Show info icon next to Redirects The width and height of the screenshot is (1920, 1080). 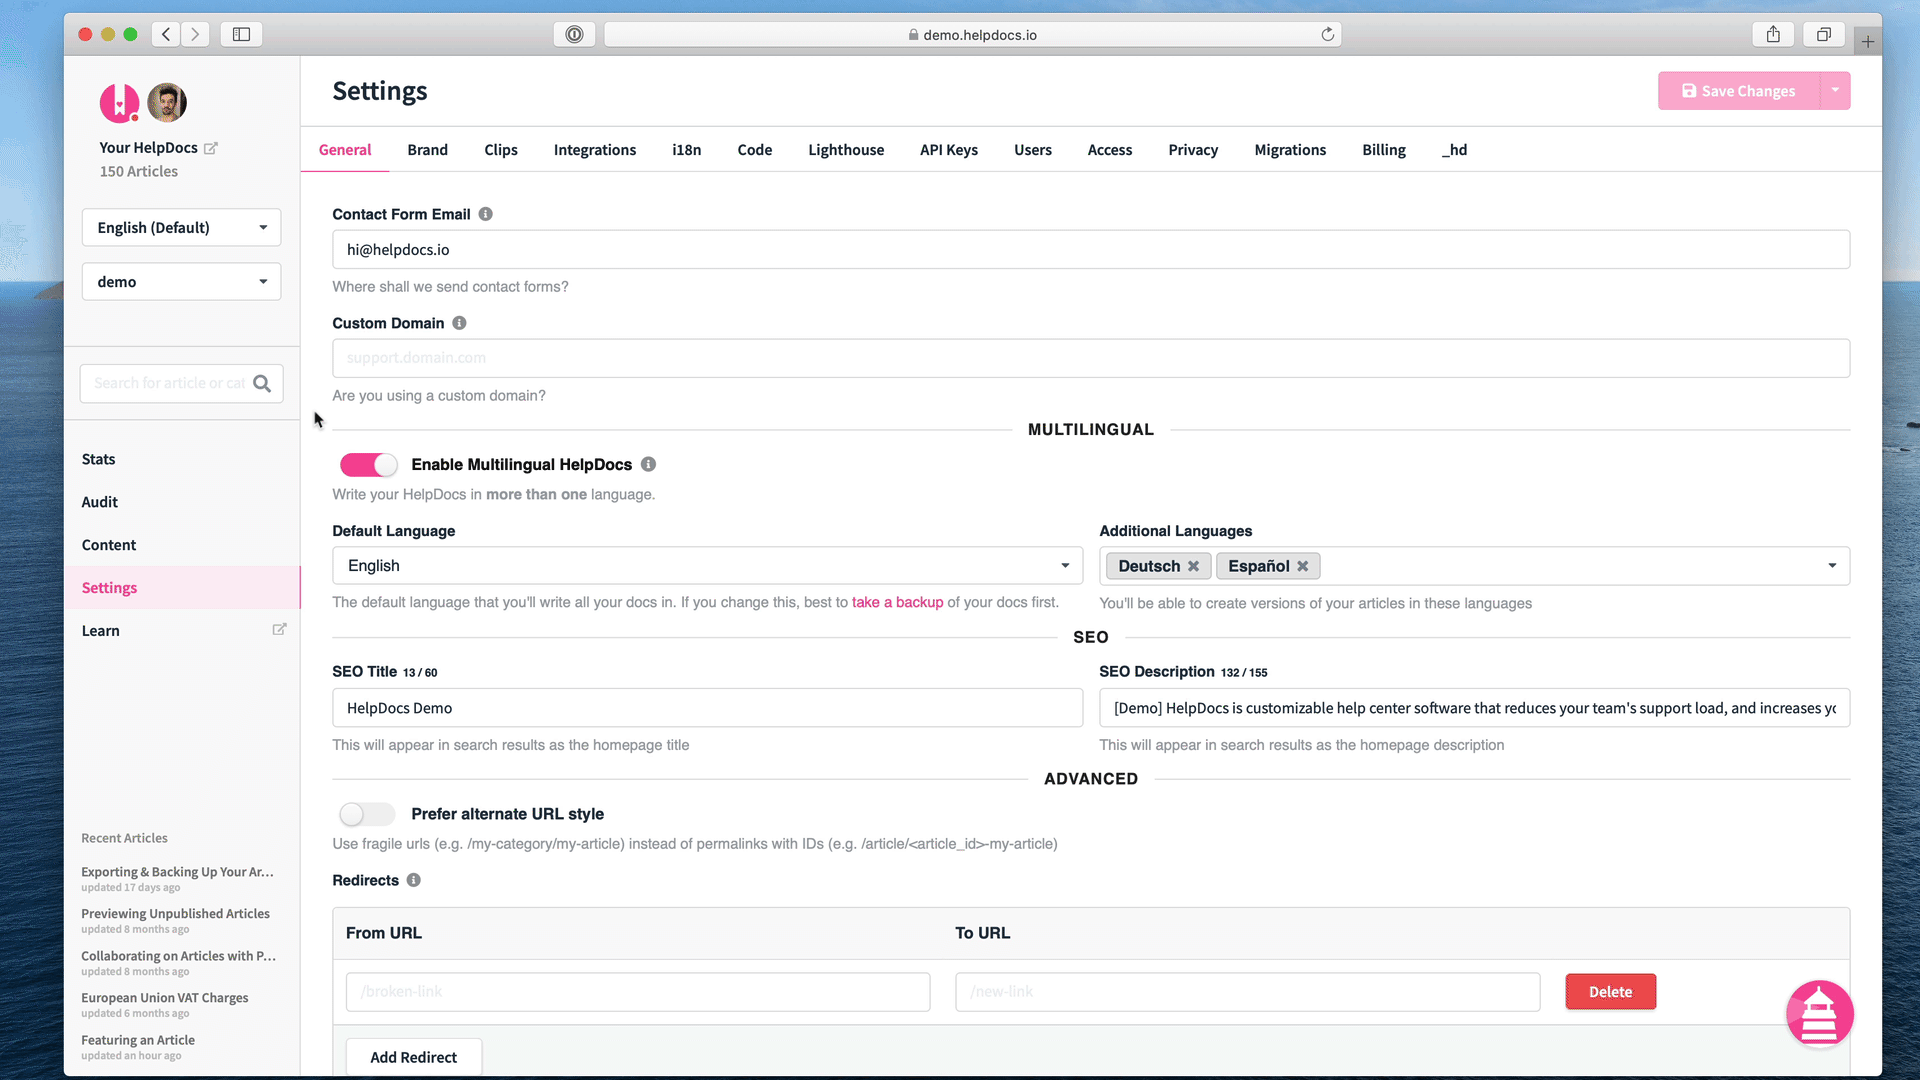(414, 880)
